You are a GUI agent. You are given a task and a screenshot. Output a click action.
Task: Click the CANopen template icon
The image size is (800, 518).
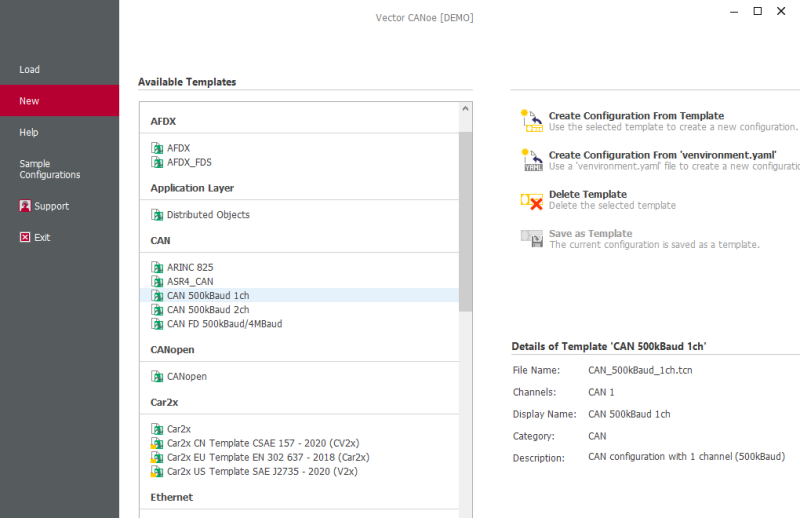pos(157,377)
